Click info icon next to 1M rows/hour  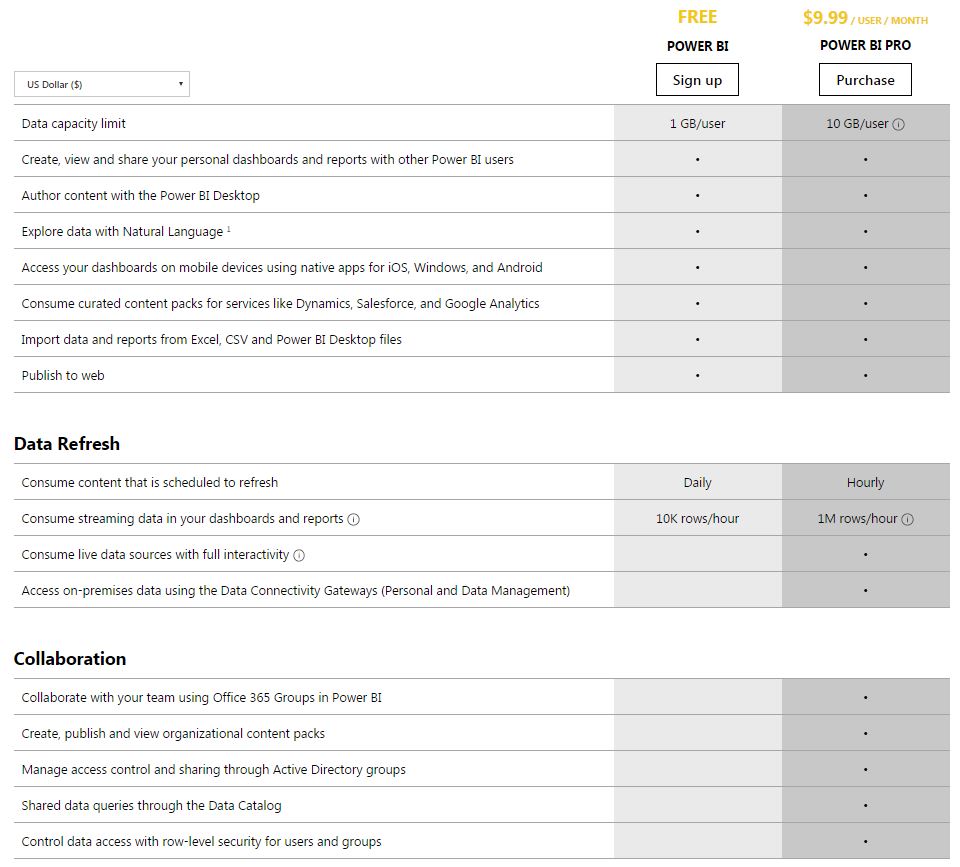pyautogui.click(x=908, y=519)
